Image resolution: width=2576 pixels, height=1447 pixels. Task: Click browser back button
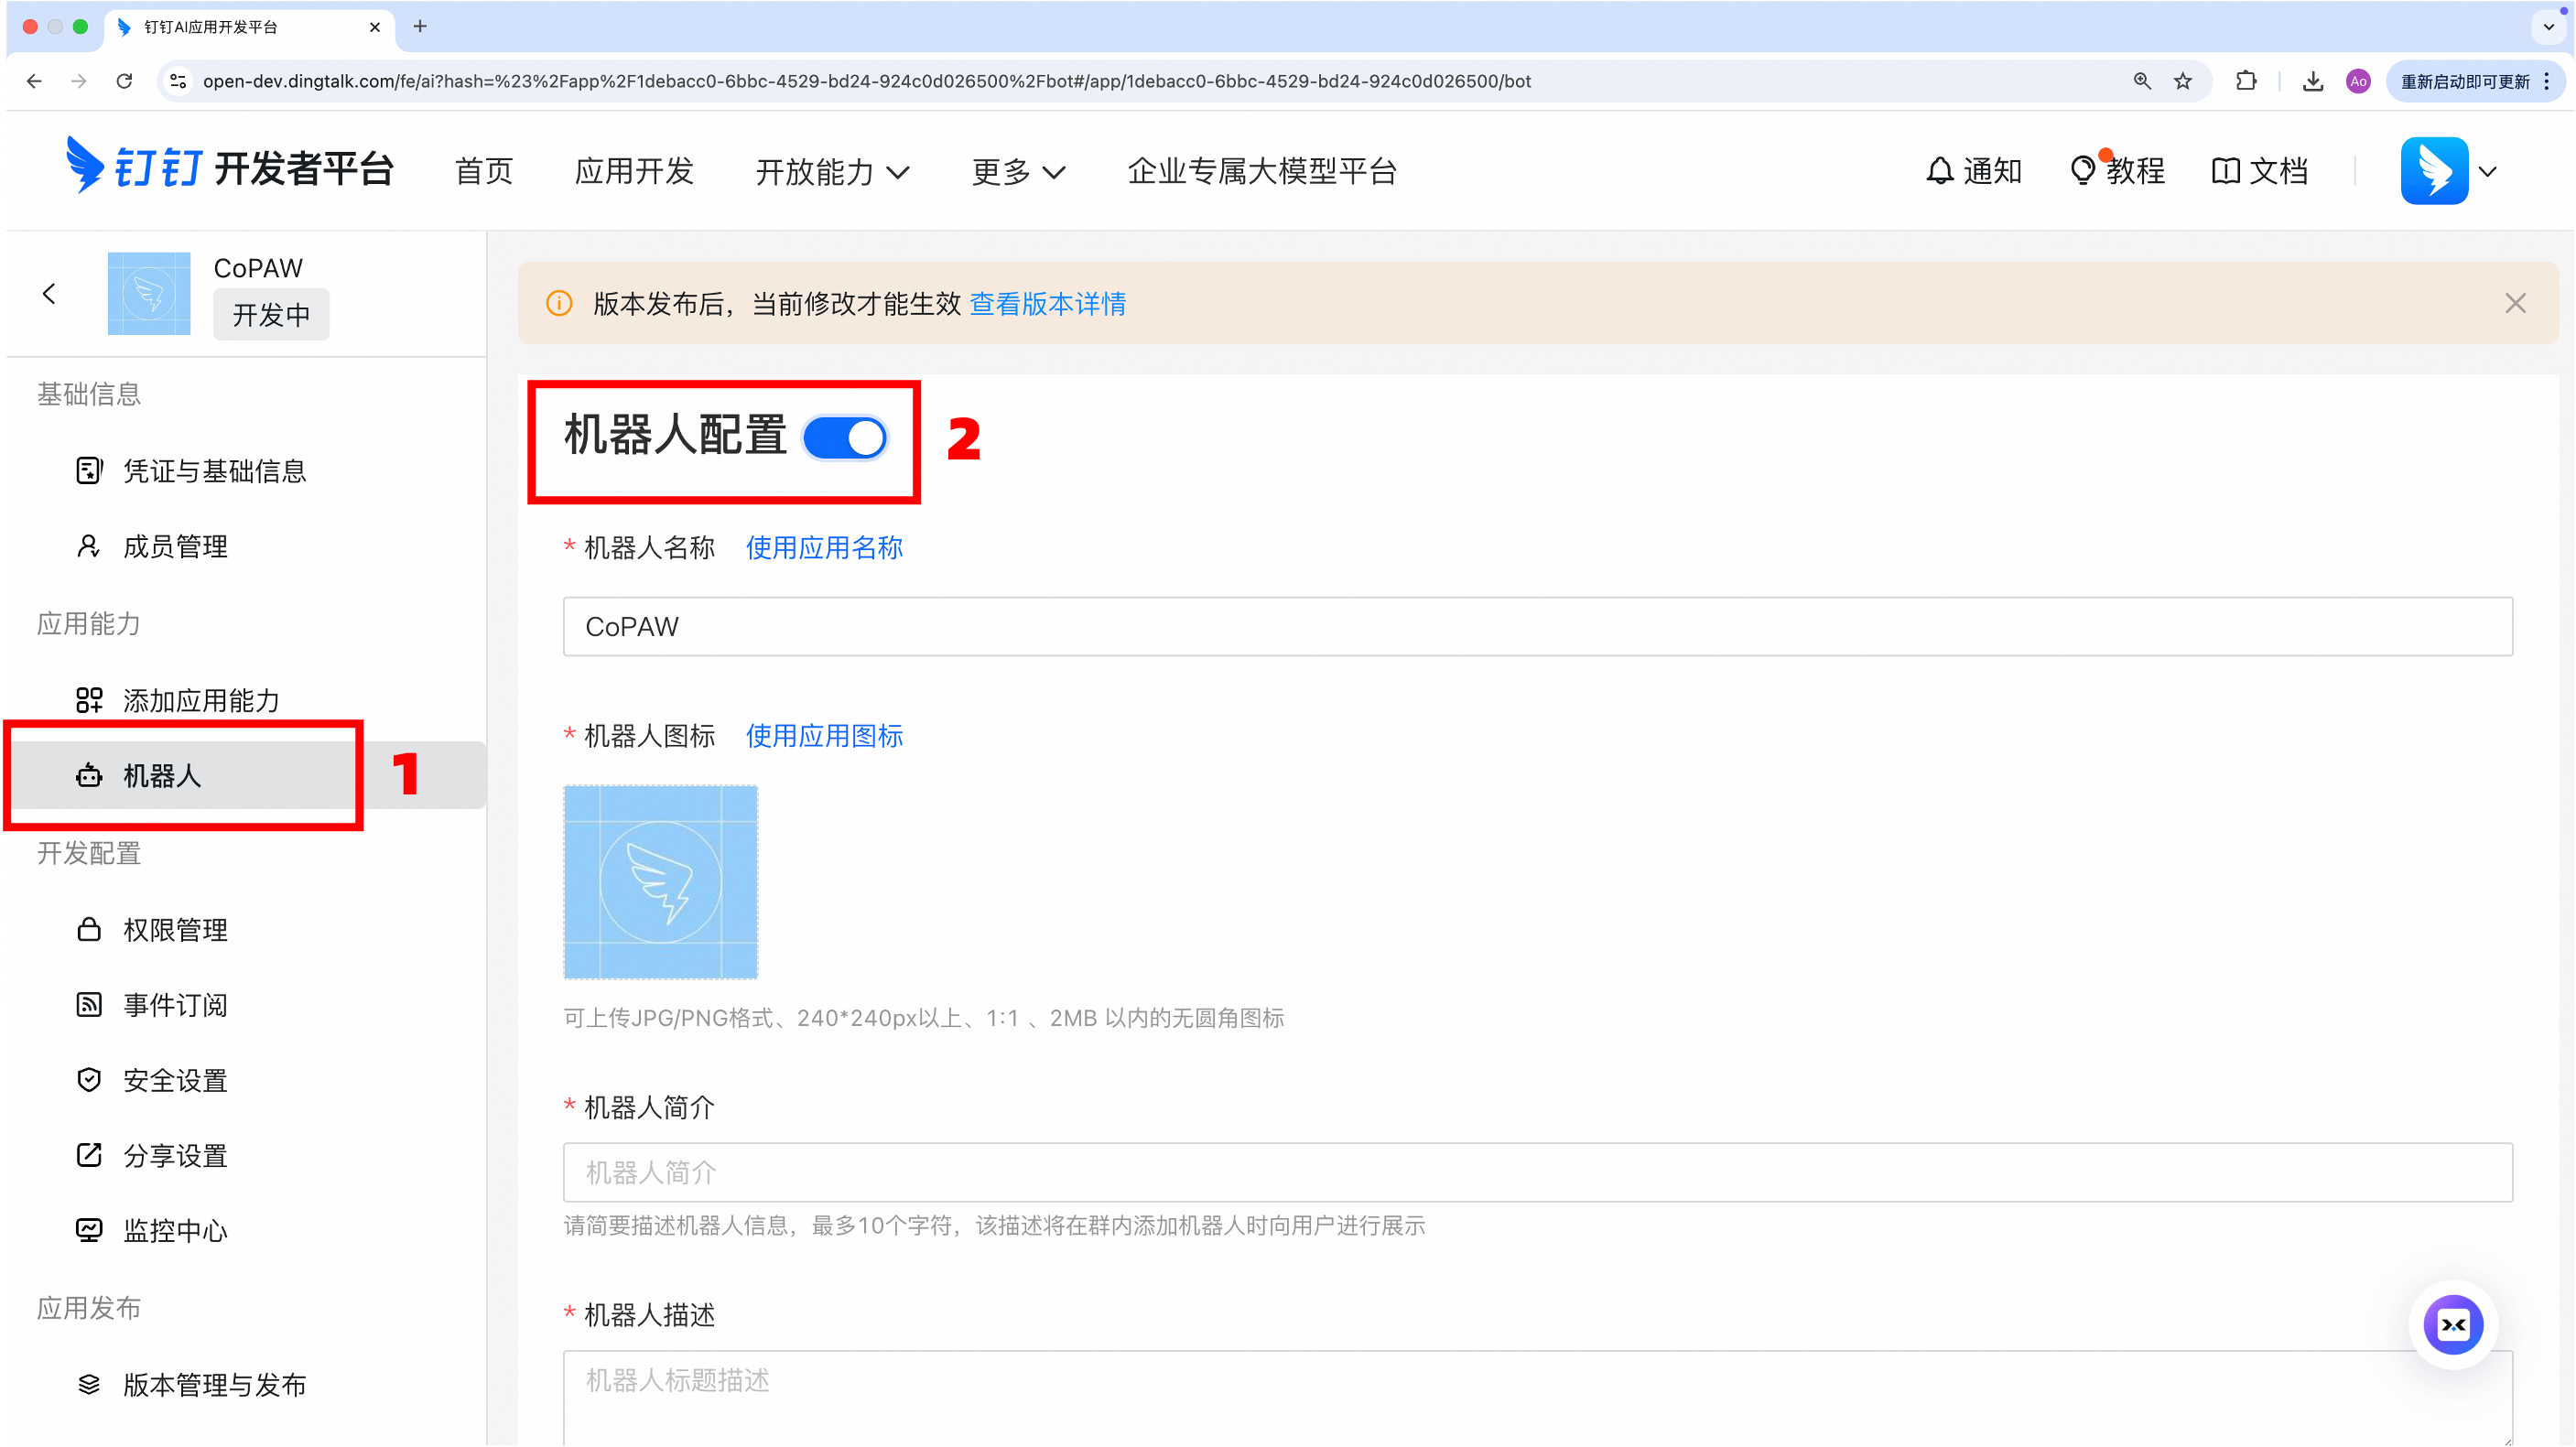pyautogui.click(x=34, y=81)
